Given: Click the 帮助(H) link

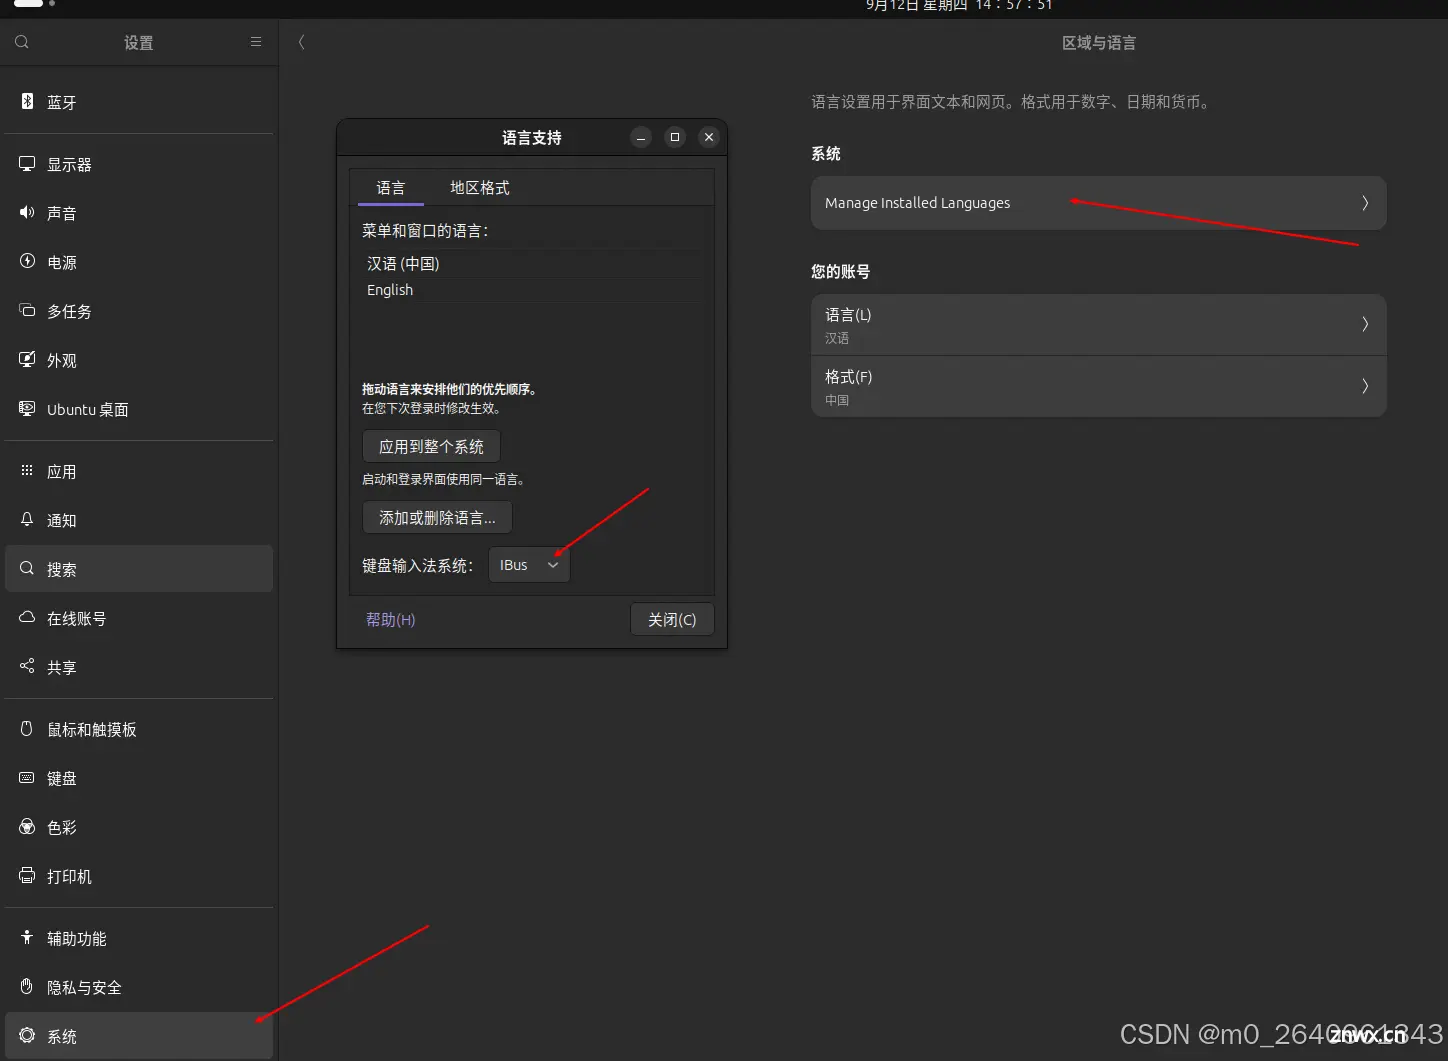Looking at the screenshot, I should (x=391, y=620).
